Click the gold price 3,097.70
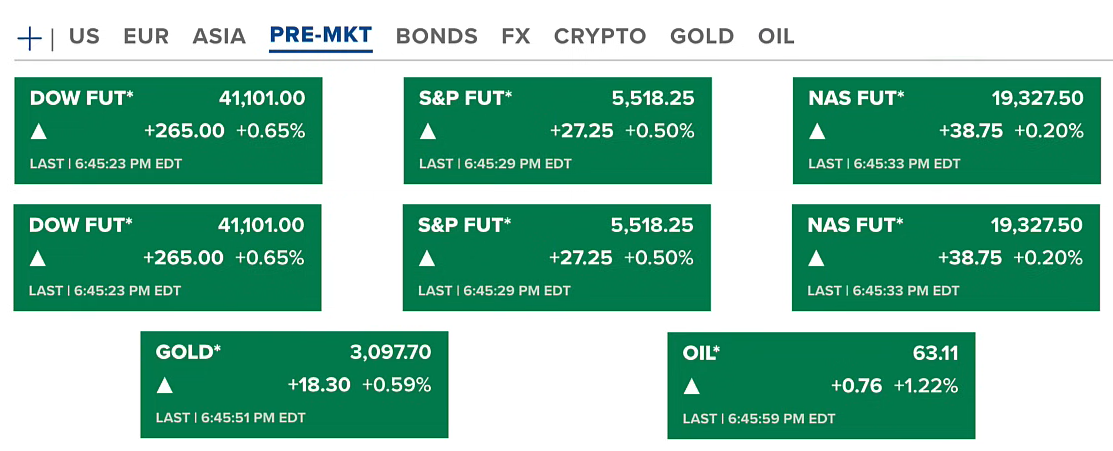 (390, 353)
